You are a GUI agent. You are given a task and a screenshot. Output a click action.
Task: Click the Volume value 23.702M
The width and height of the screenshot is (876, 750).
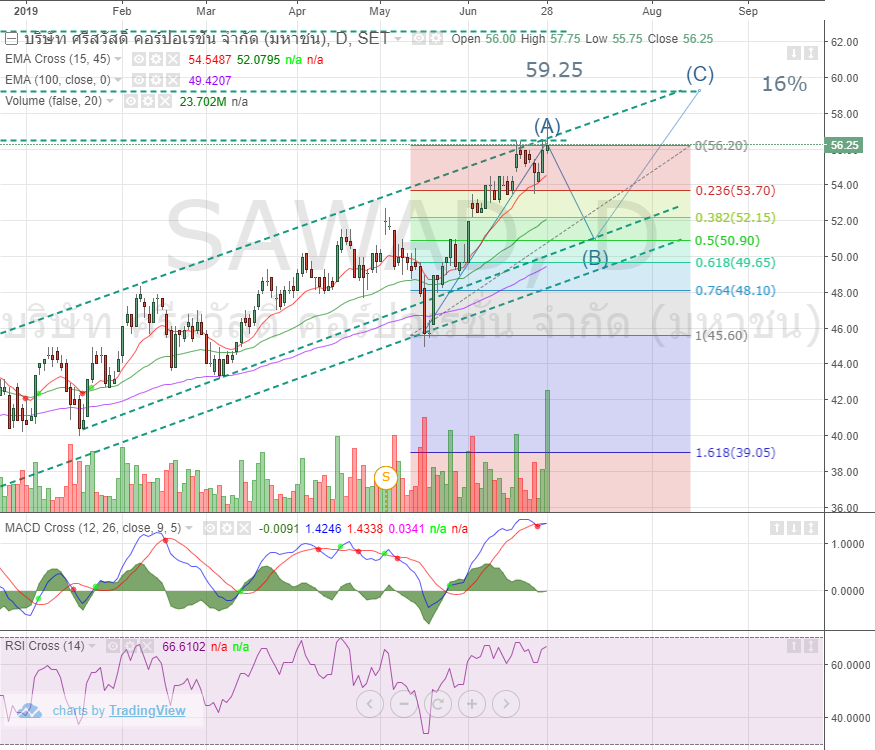click(203, 102)
